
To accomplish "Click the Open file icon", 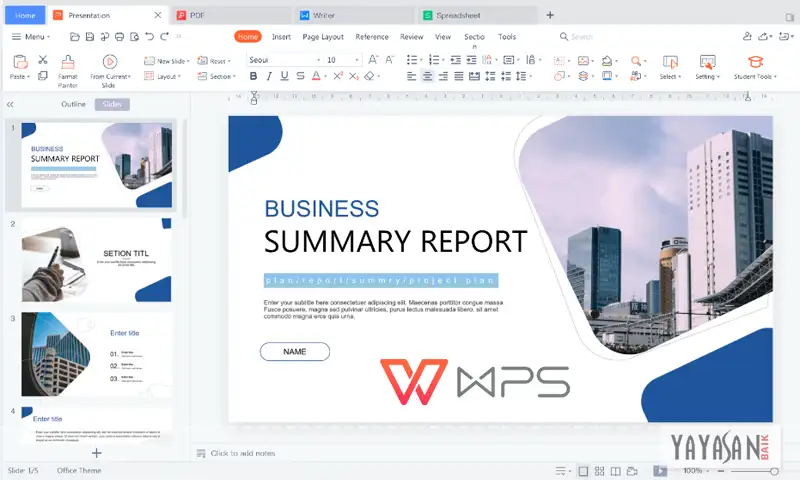I will (x=74, y=37).
